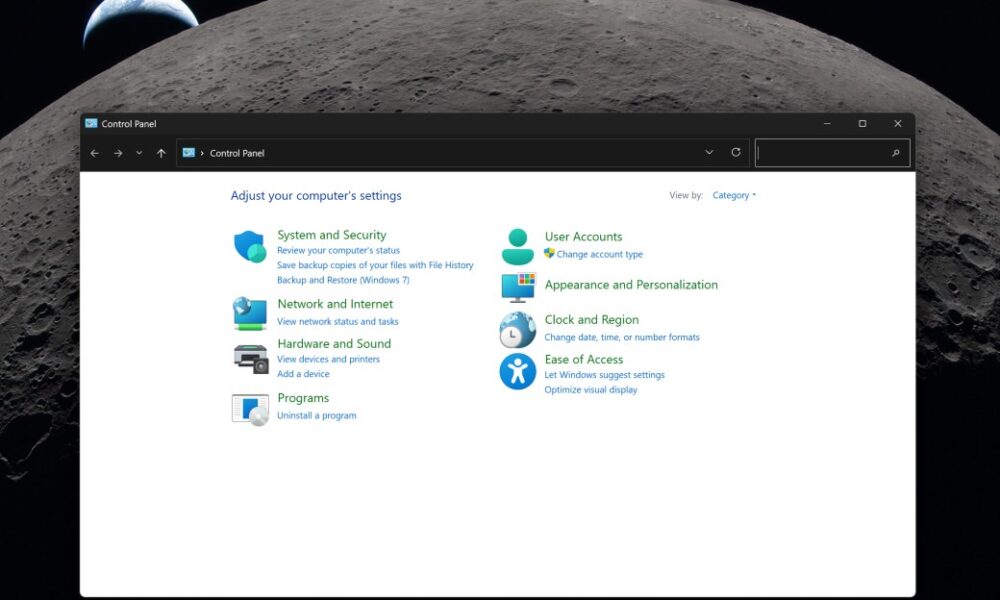Click the Programs category icon
Image resolution: width=1000 pixels, height=600 pixels.
(x=250, y=409)
